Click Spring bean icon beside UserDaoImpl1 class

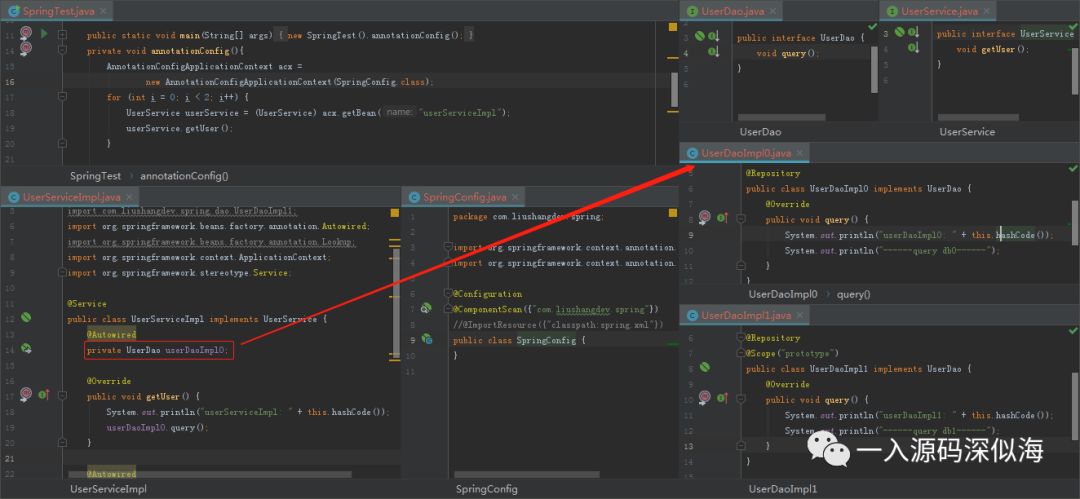pyautogui.click(x=704, y=367)
